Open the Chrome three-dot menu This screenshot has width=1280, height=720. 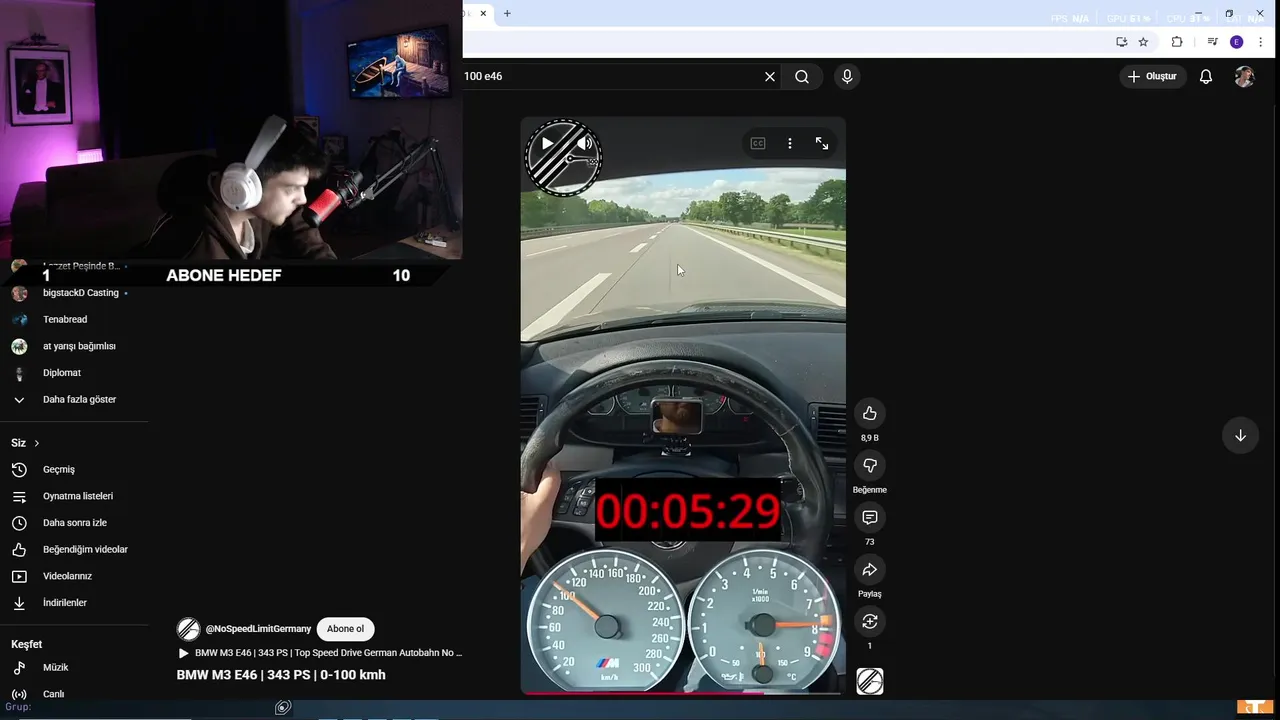1260,42
